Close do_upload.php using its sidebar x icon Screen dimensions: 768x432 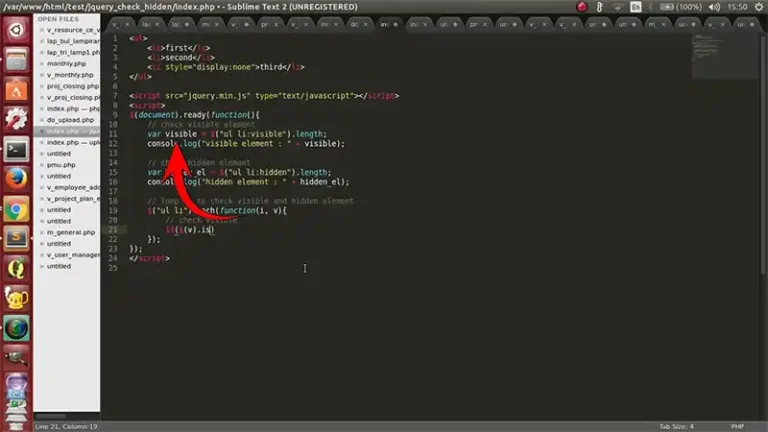click(x=42, y=120)
